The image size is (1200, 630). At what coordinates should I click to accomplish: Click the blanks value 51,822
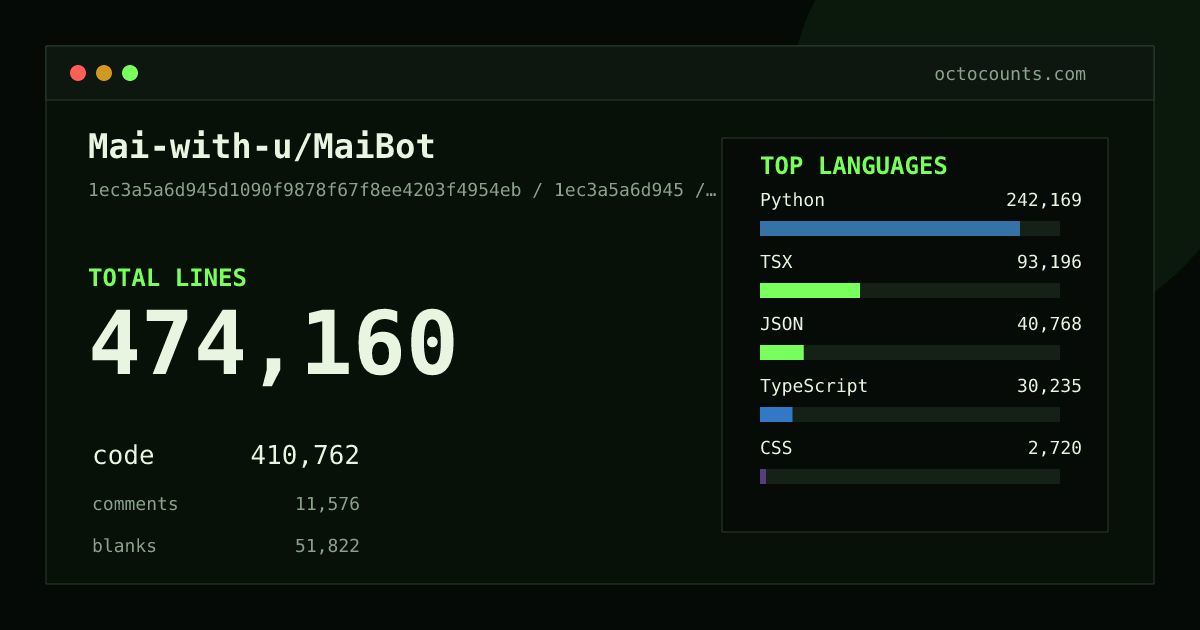click(x=327, y=546)
